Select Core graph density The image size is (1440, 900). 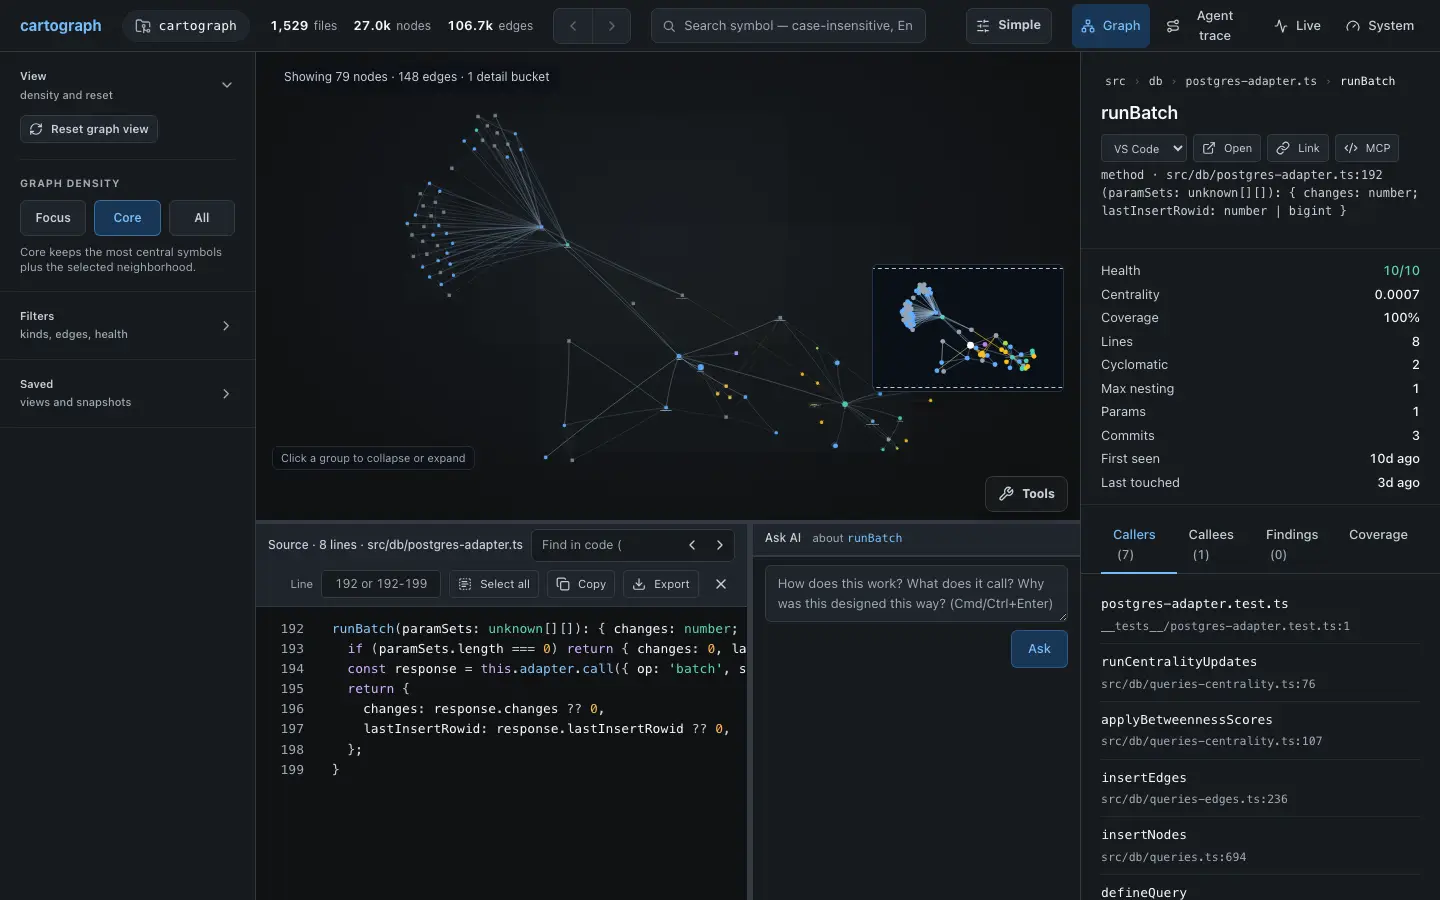(x=127, y=218)
